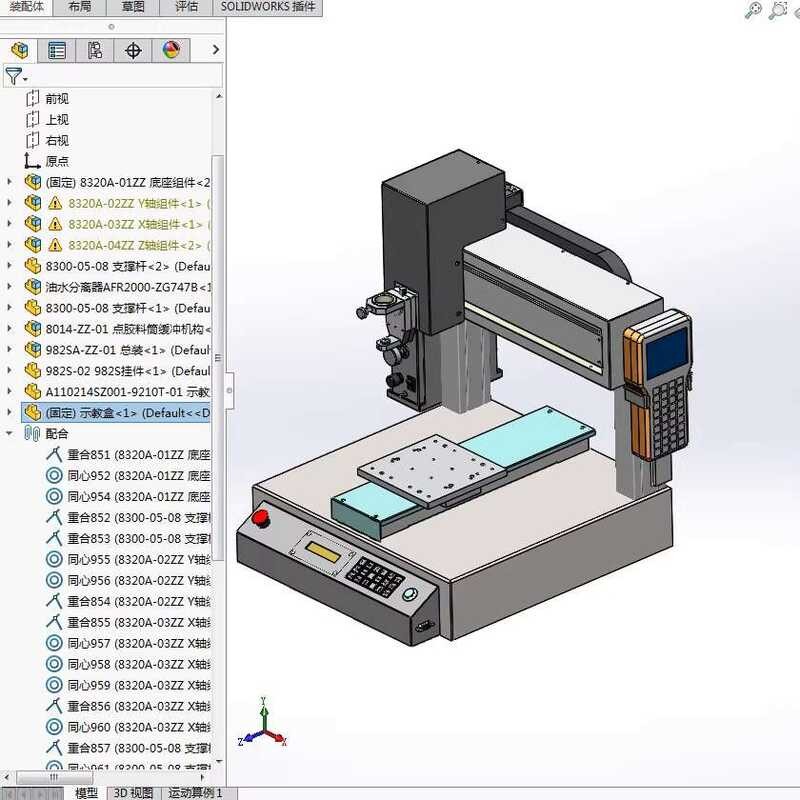Image resolution: width=800 pixels, height=800 pixels.
Task: Show more manager tabs with right chevron
Action: click(x=216, y=50)
